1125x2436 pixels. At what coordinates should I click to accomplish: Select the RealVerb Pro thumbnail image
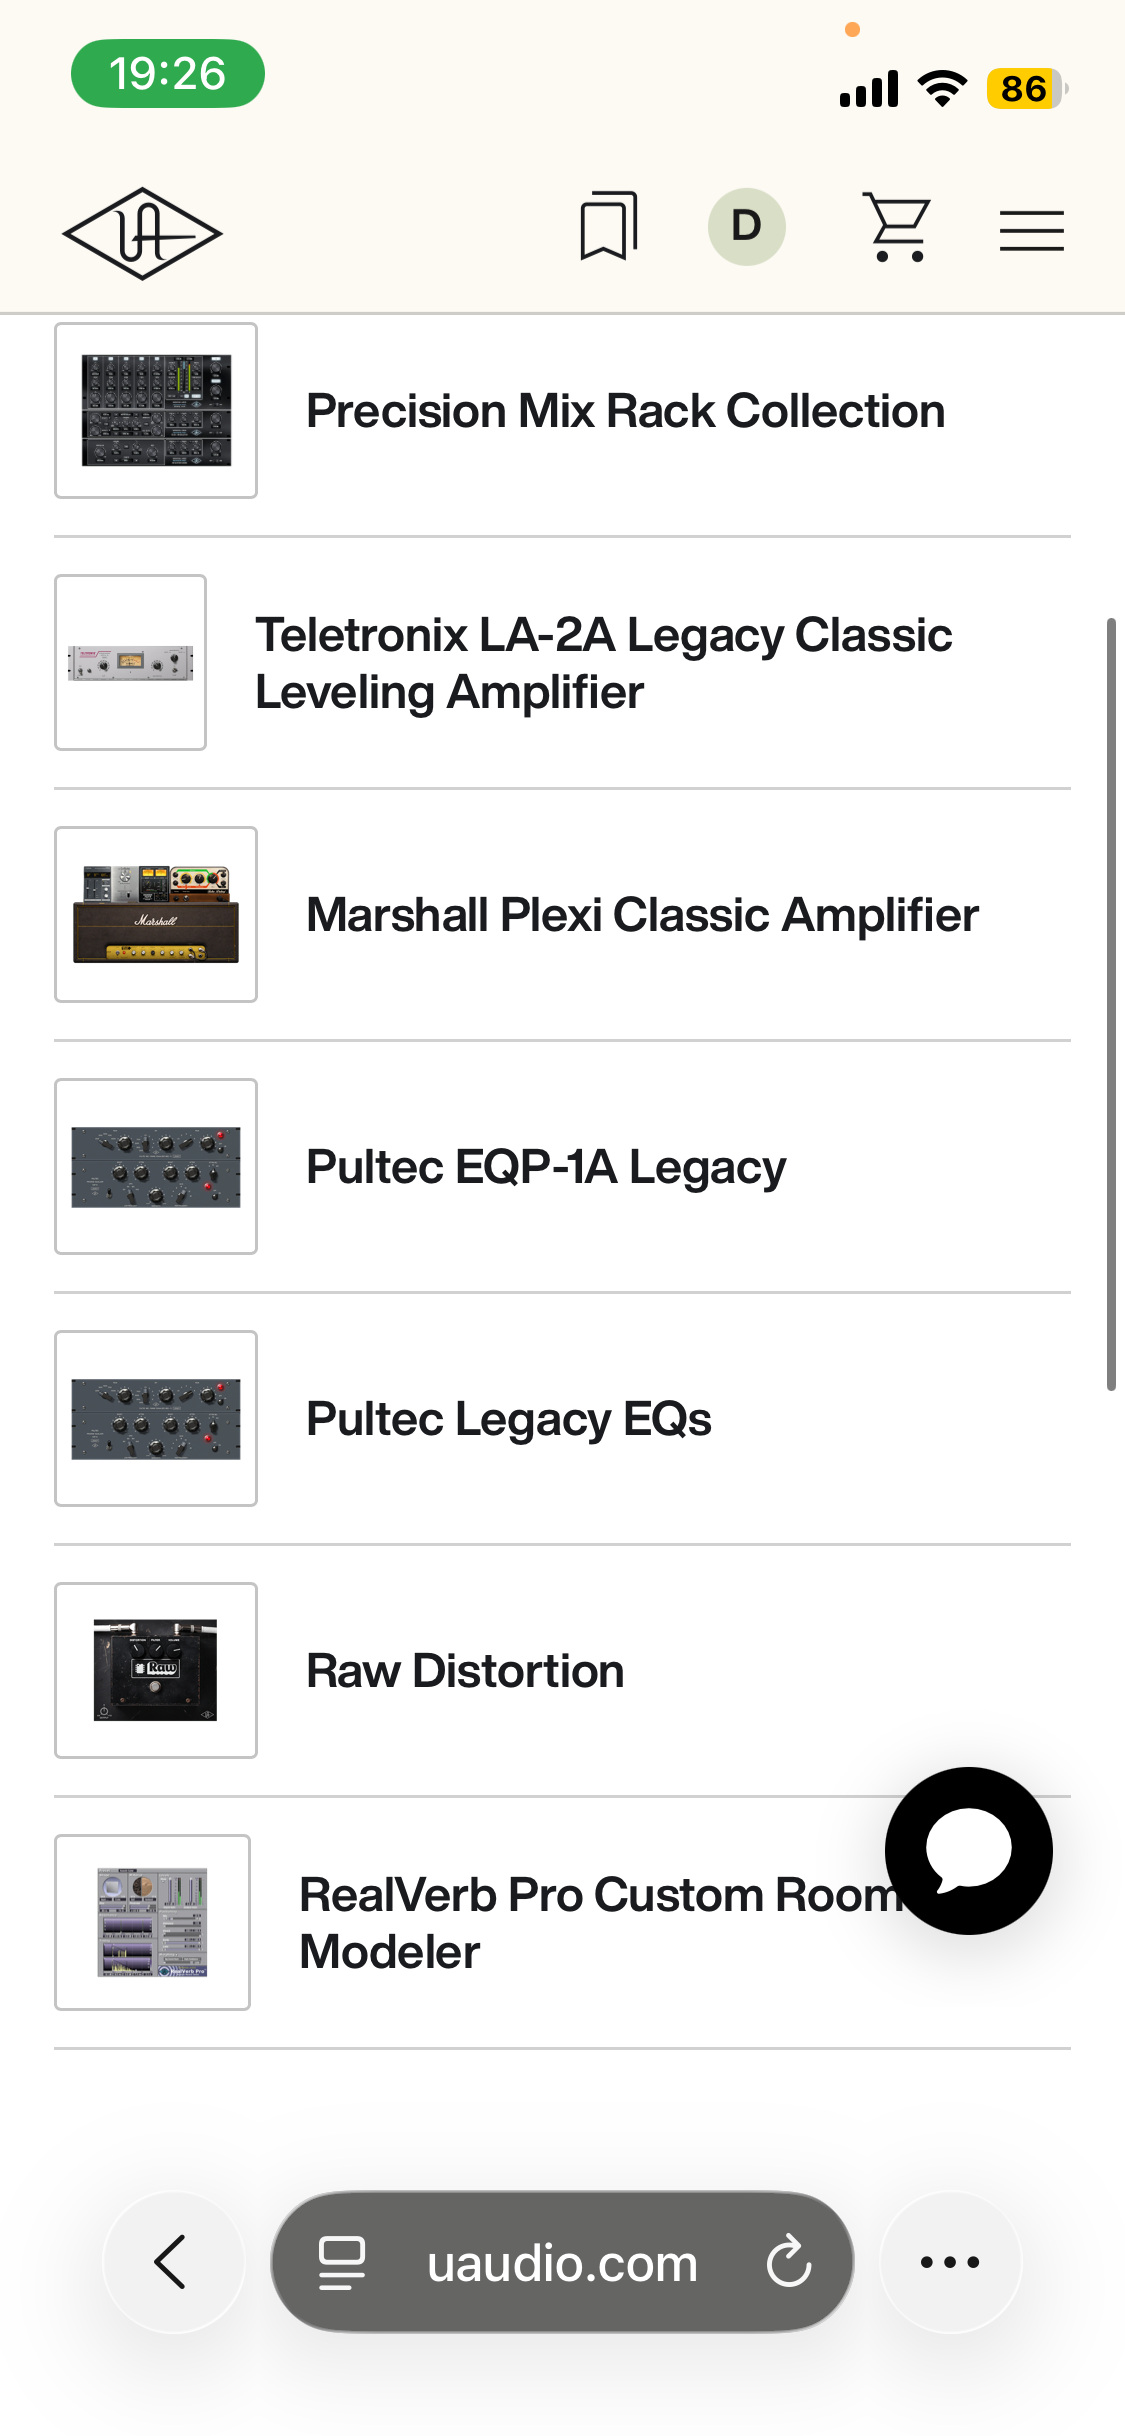click(152, 1922)
